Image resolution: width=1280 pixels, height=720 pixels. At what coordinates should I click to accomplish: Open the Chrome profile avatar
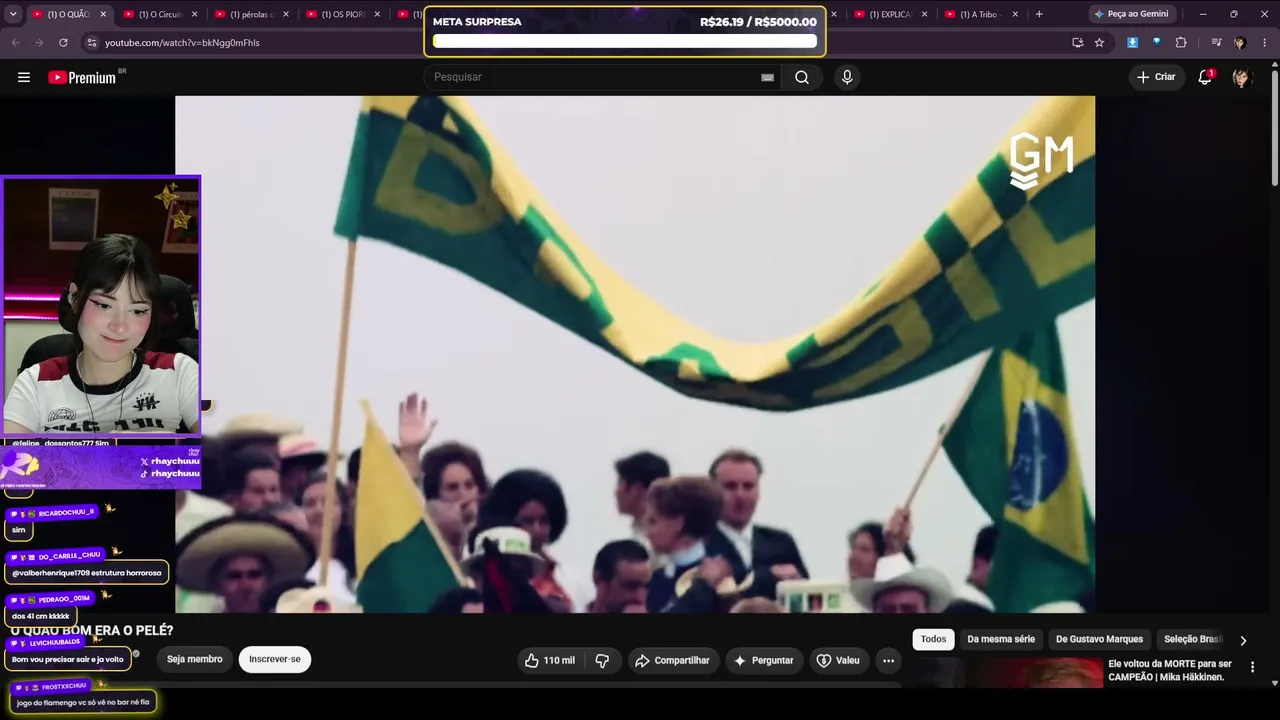click(1240, 43)
